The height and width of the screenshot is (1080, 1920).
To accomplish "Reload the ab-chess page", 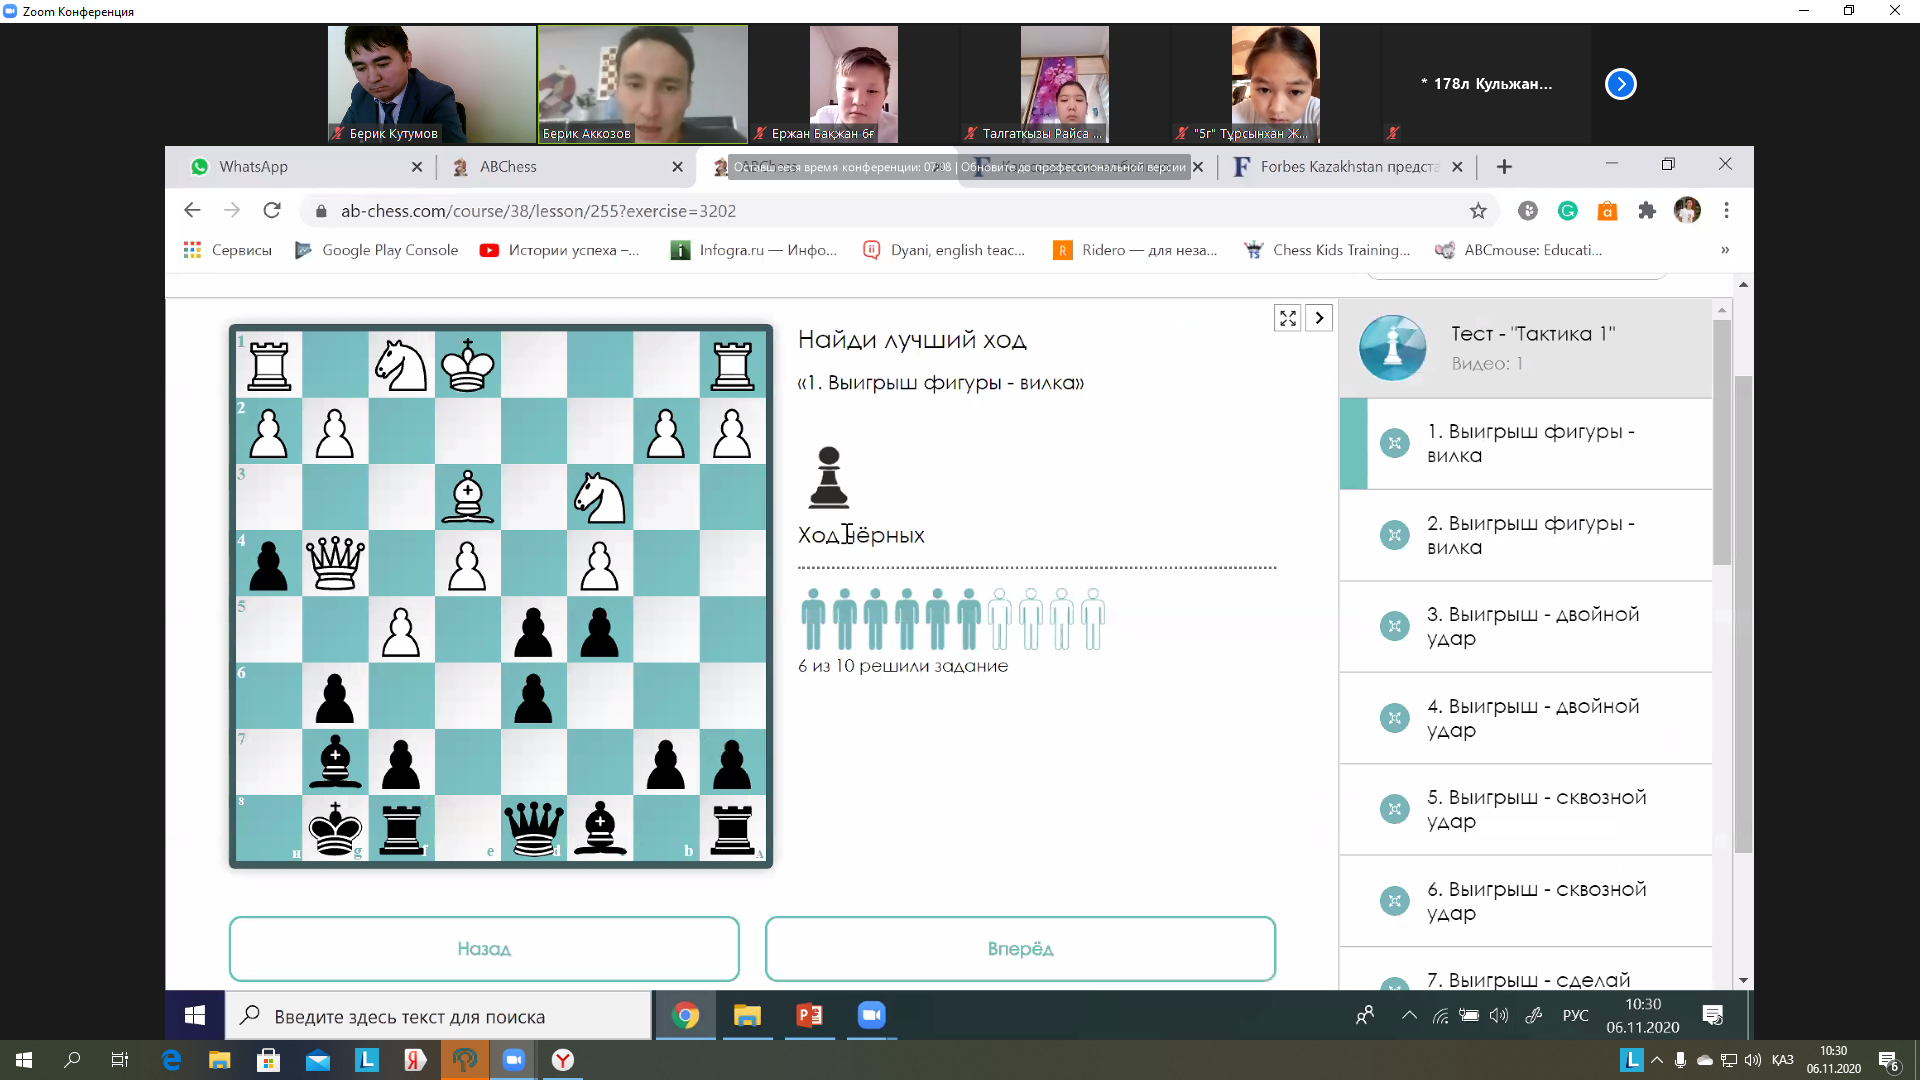I will point(272,211).
